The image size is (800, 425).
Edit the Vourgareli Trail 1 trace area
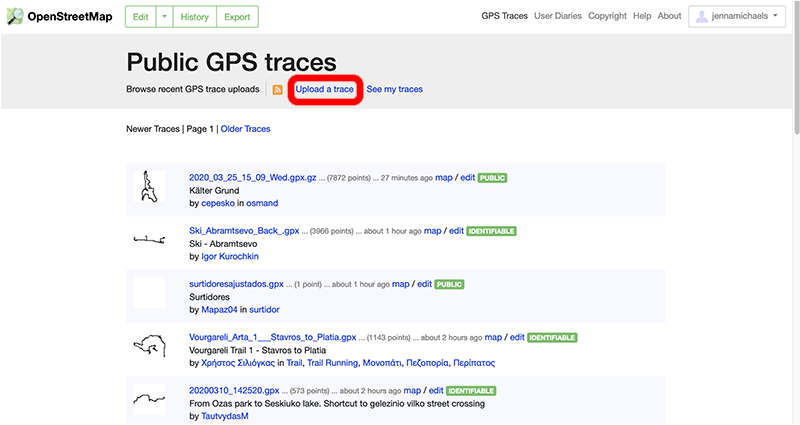[x=517, y=337]
